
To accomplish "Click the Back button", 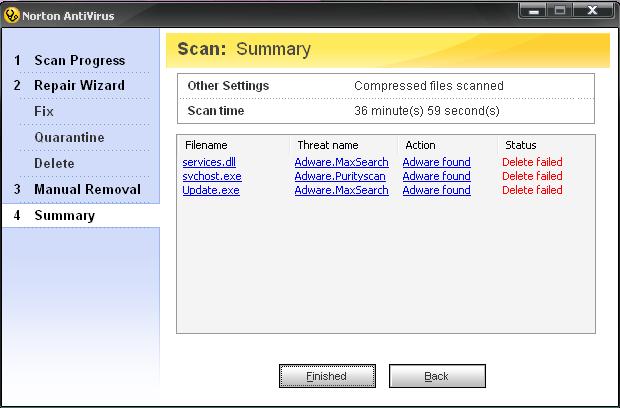I will pos(437,376).
